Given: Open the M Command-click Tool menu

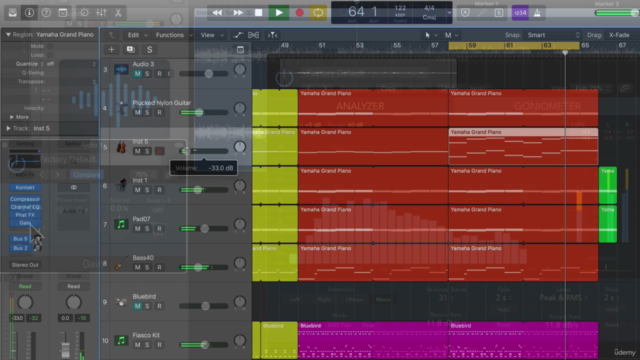Looking at the screenshot, I should click(x=451, y=35).
